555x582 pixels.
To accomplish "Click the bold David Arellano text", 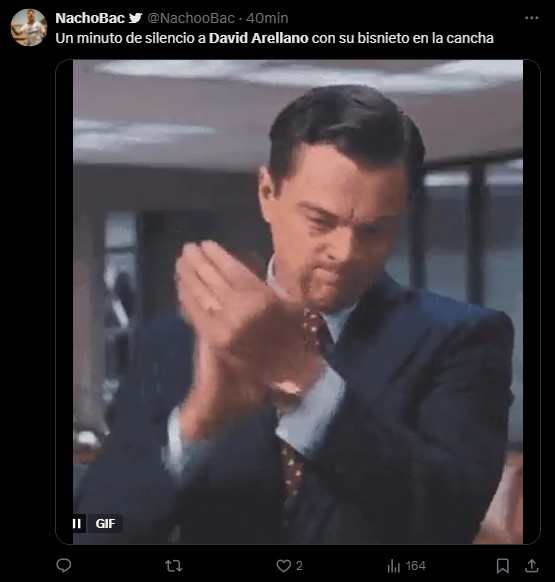I will 258,38.
